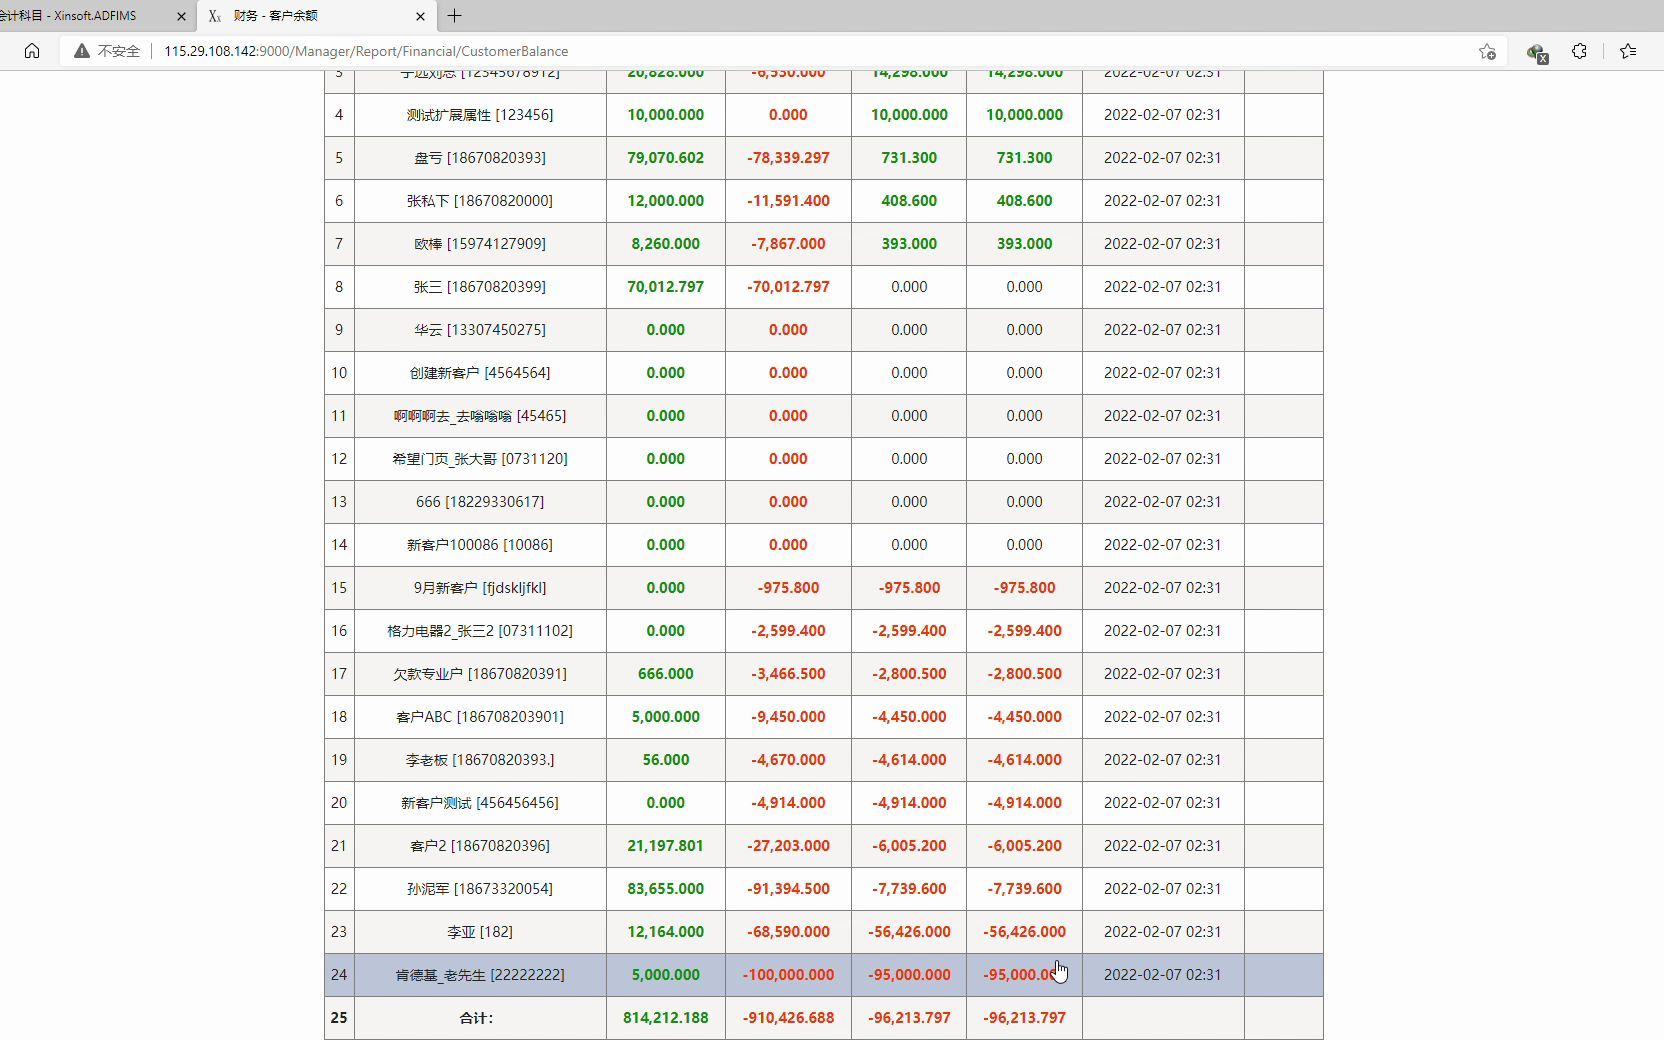1664x1040 pixels.
Task: Click customer 欧棒 [15974127909]
Action: (480, 244)
